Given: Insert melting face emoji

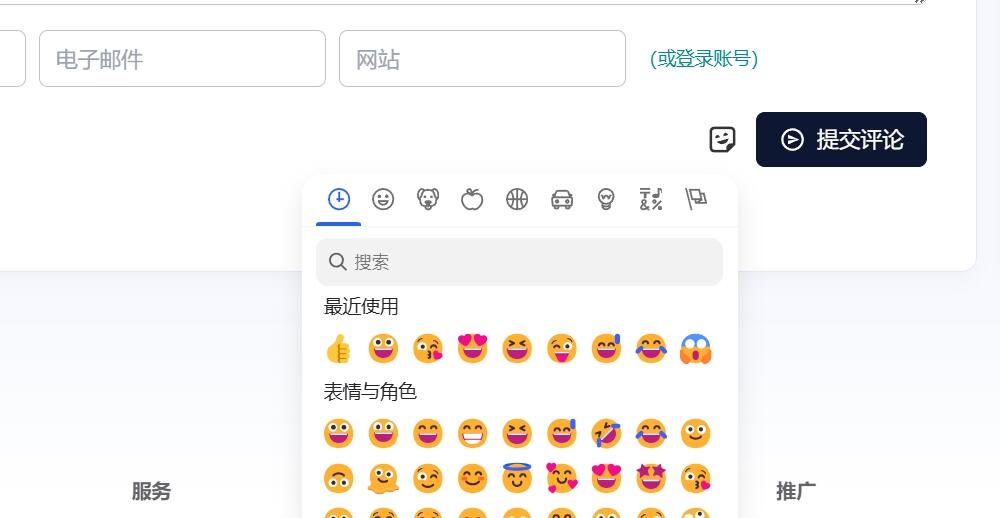Looking at the screenshot, I should tap(383, 478).
